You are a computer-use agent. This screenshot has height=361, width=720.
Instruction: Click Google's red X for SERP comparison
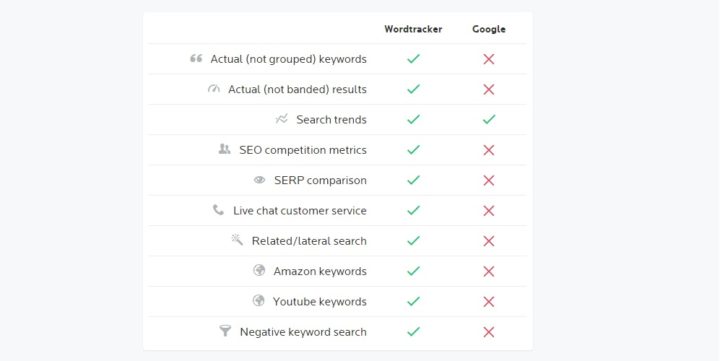point(489,180)
